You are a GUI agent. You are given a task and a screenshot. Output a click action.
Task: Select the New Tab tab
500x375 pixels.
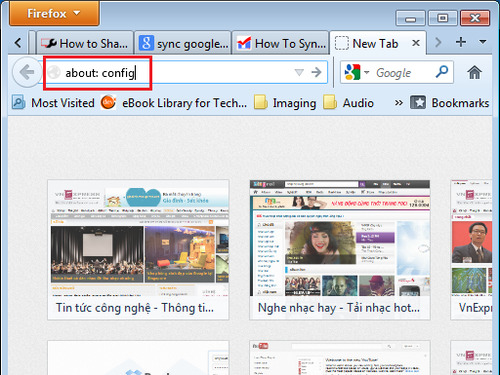tap(378, 43)
